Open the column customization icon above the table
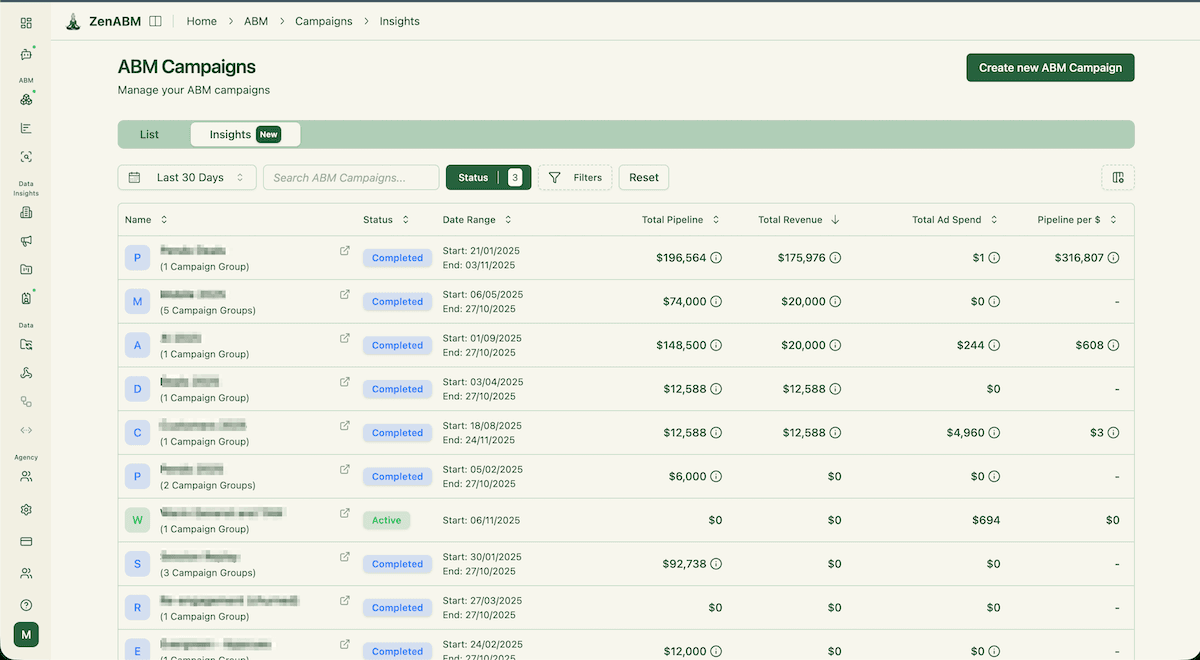The width and height of the screenshot is (1200, 660). pyautogui.click(x=1118, y=177)
